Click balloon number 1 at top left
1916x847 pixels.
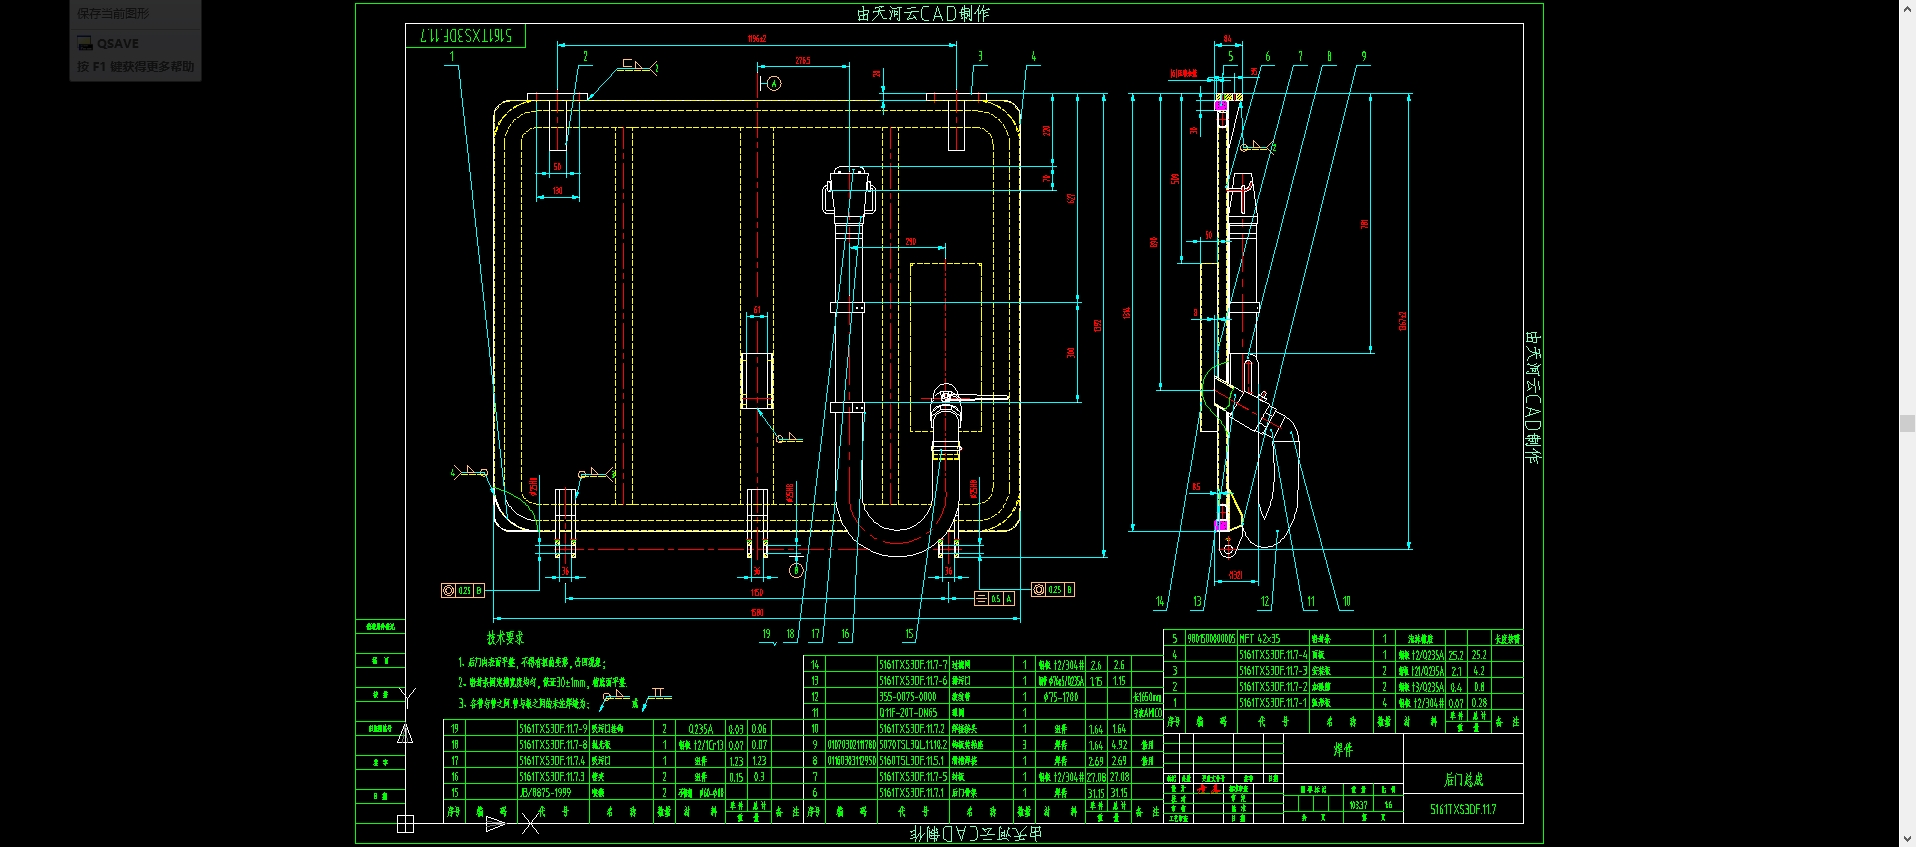(x=452, y=56)
